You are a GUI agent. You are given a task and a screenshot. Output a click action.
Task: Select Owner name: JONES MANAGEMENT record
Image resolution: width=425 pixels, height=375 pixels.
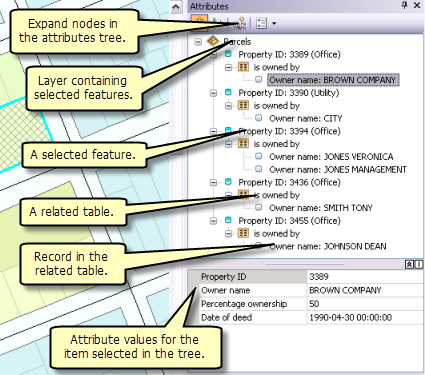pyautogui.click(x=338, y=169)
